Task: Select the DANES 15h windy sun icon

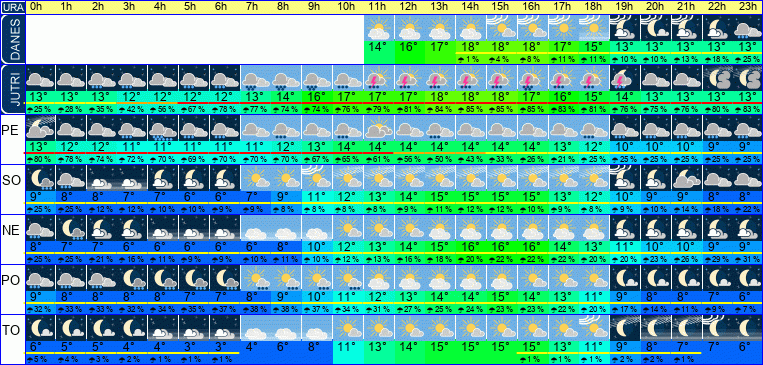Action: pos(502,29)
